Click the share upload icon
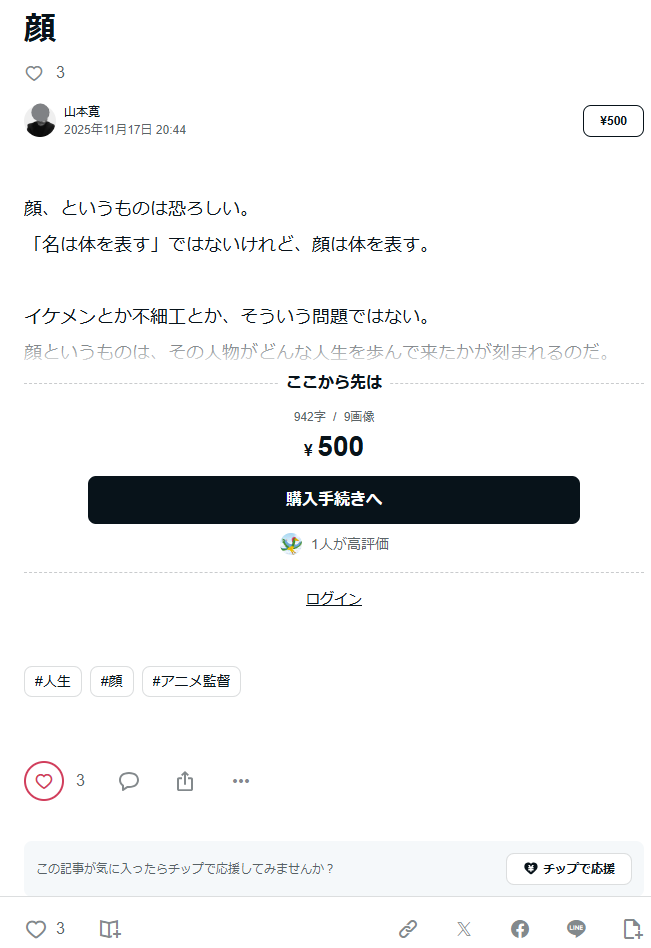 tap(185, 781)
